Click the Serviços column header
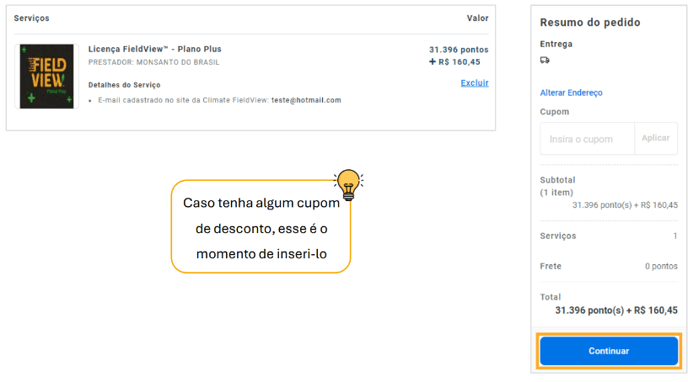 (x=32, y=18)
